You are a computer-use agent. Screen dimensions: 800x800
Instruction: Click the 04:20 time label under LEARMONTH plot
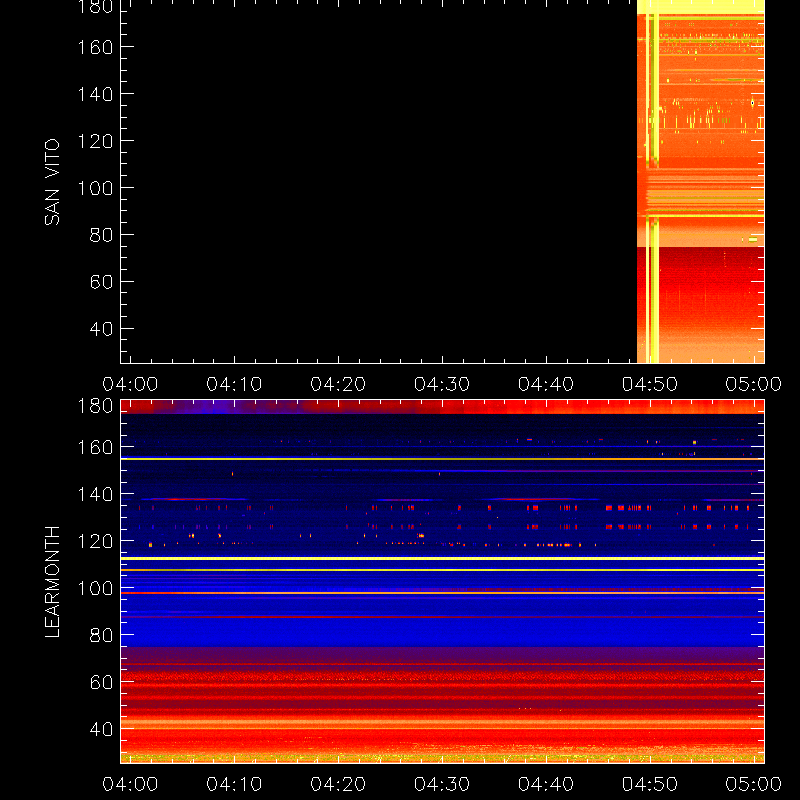(338, 784)
